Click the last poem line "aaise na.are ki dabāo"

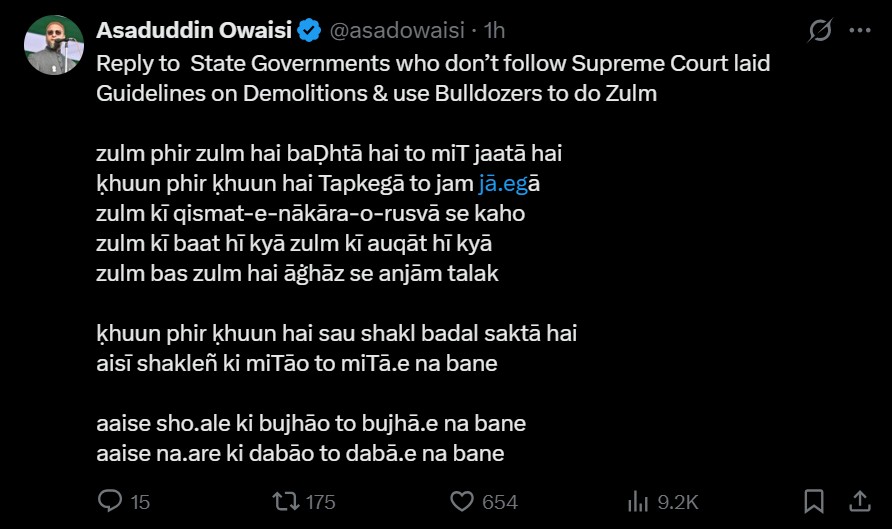[299, 453]
